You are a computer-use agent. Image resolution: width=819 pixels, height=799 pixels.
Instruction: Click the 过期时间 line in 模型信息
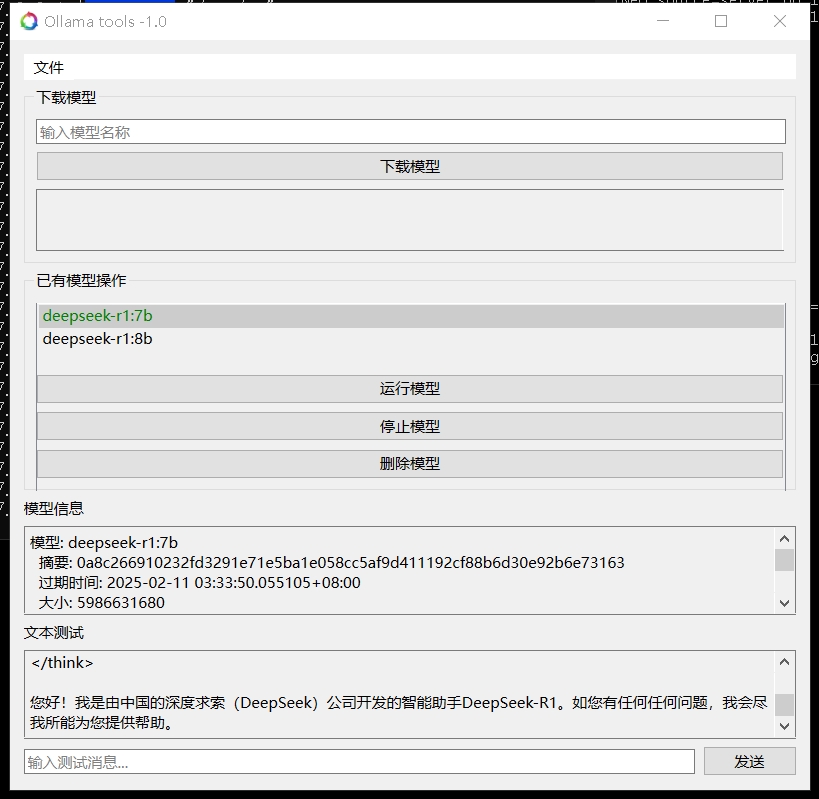[x=199, y=582]
